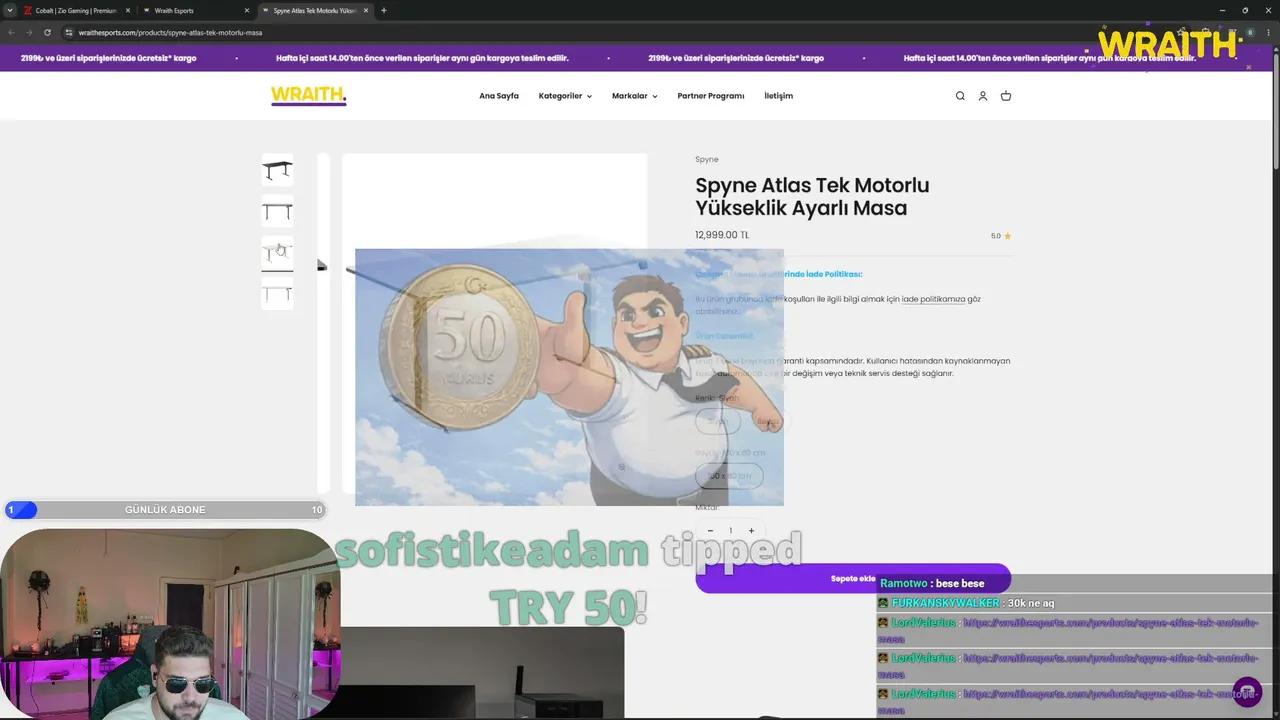
Task: Go forward with browser forward arrow
Action: coord(28,32)
